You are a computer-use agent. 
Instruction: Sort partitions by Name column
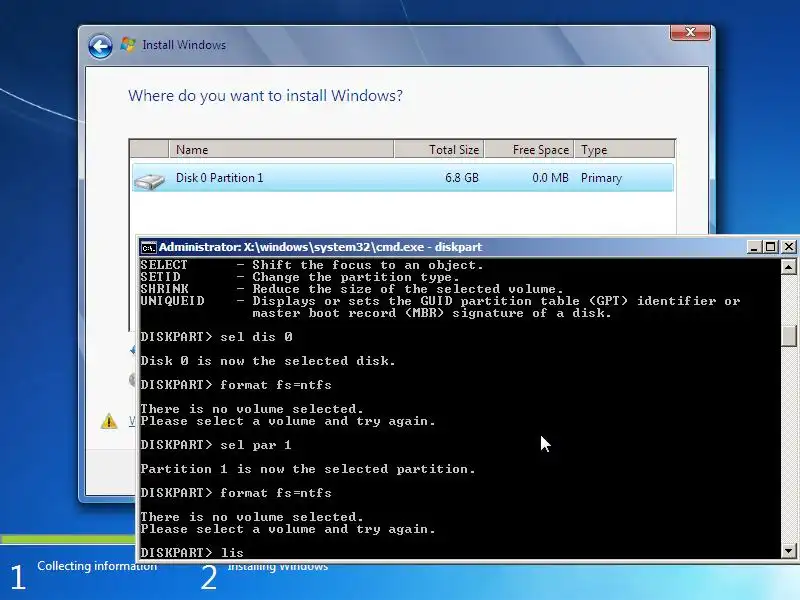pos(281,149)
